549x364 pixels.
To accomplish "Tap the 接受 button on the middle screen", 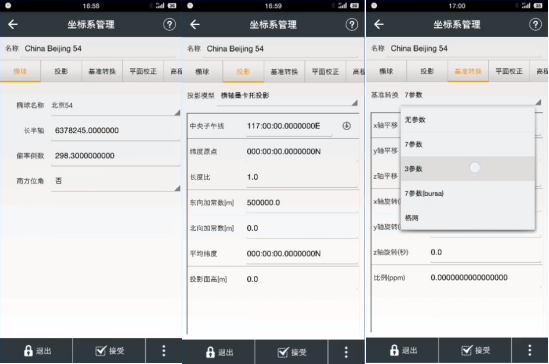I will point(292,352).
